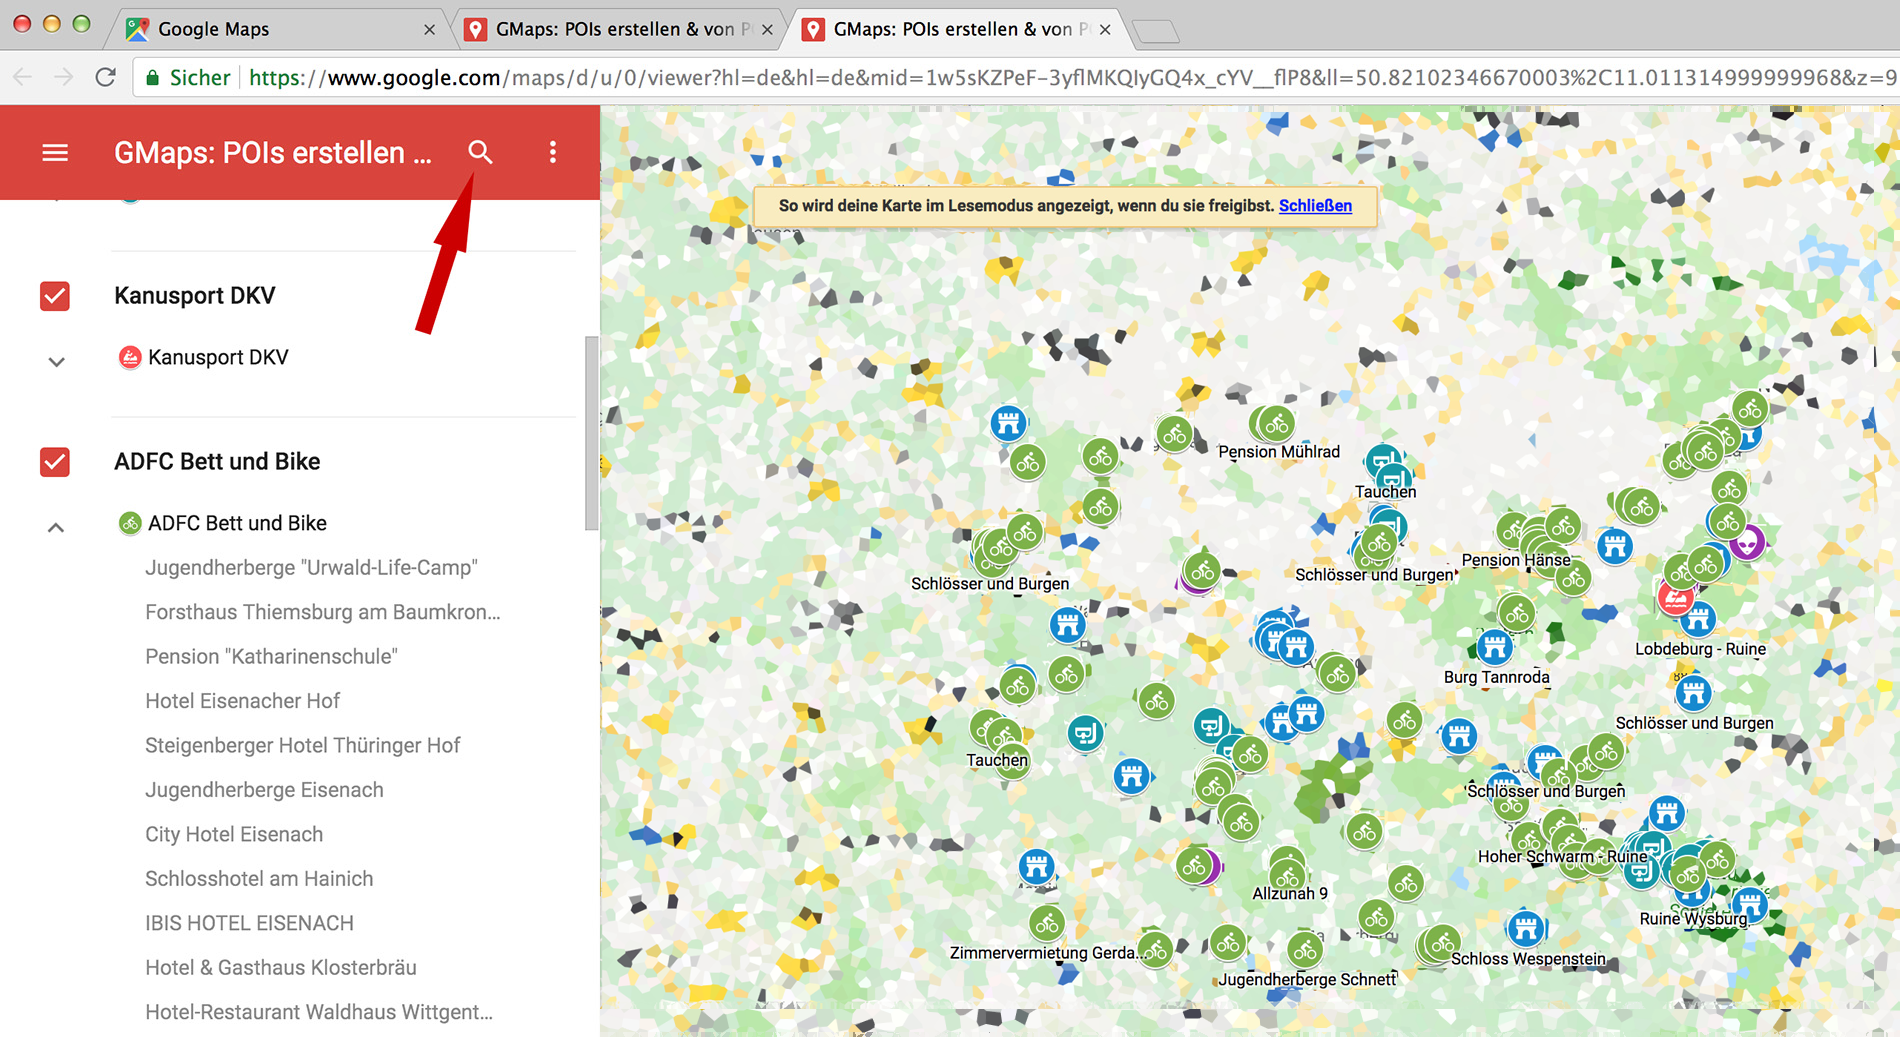The height and width of the screenshot is (1037, 1900).
Task: Select the castle marker at Schloss Wespenstein
Action: coord(1525,929)
